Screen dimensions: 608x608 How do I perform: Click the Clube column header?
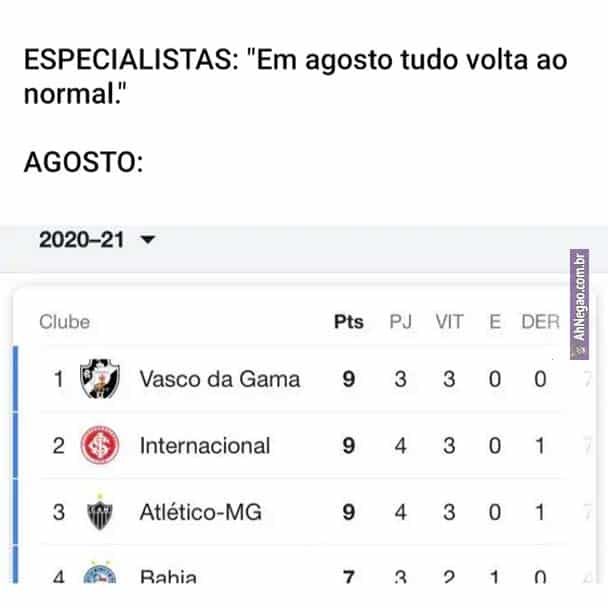(x=64, y=322)
